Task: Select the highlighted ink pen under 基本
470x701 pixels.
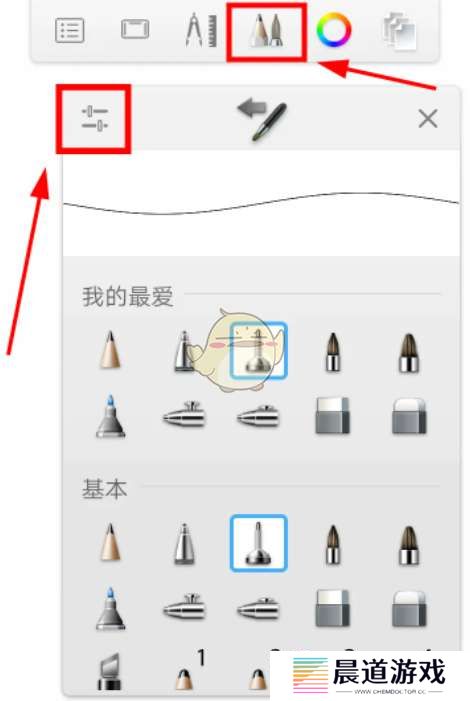Action: tap(258, 543)
